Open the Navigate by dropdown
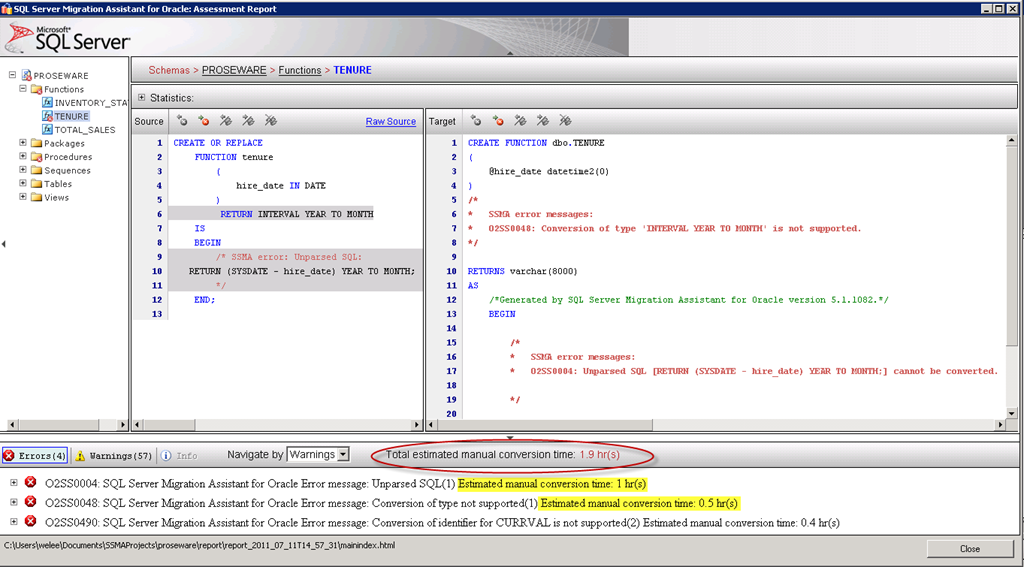Viewport: 1024px width, 567px height. coord(318,454)
